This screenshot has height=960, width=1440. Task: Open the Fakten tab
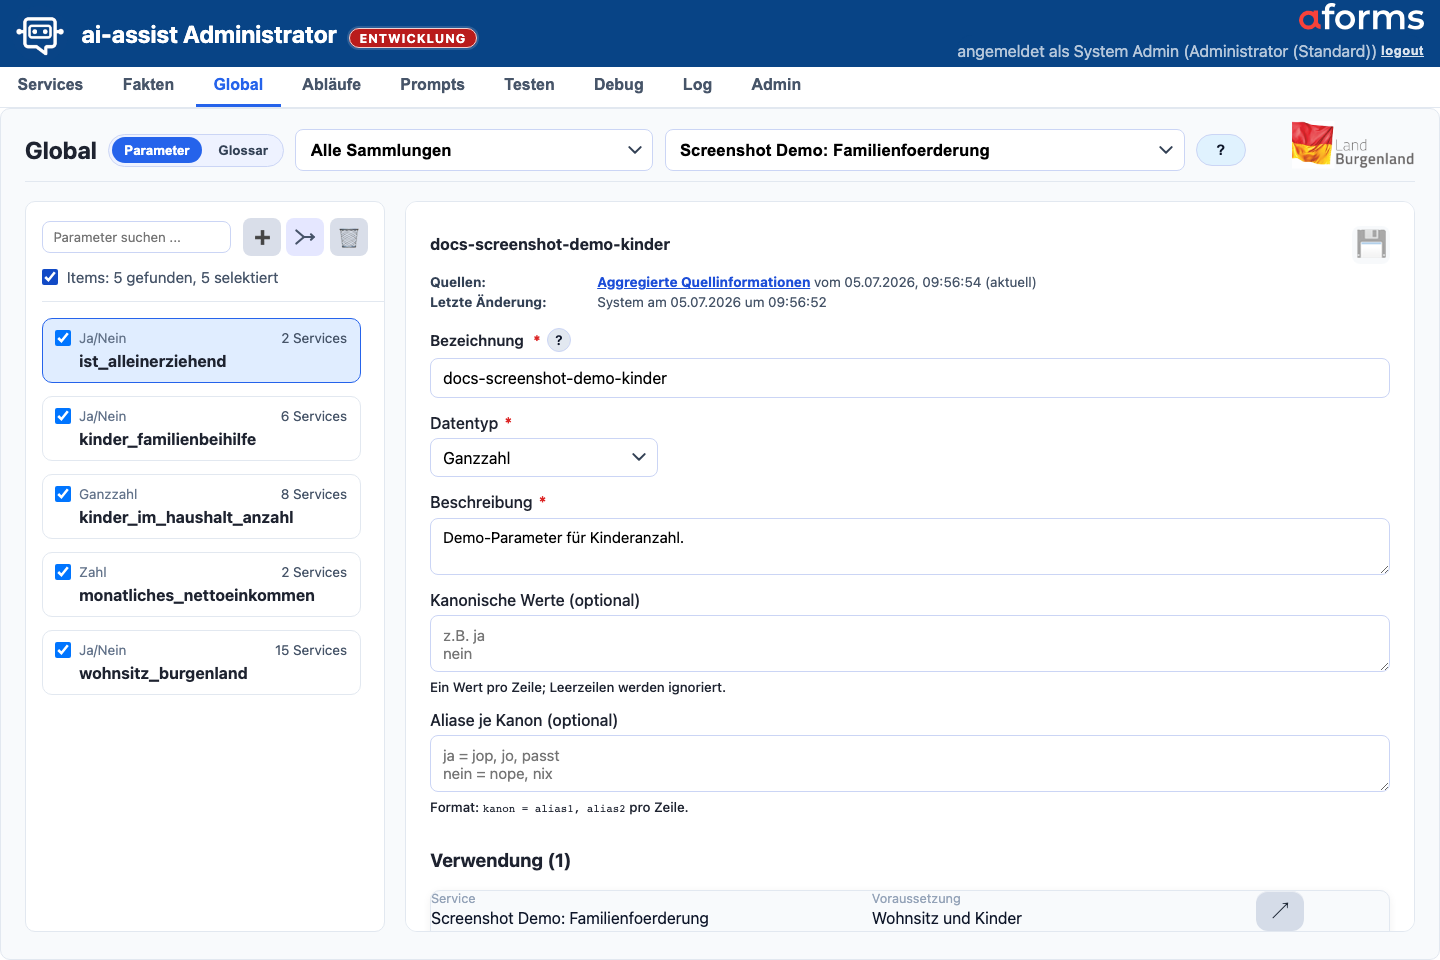[148, 85]
